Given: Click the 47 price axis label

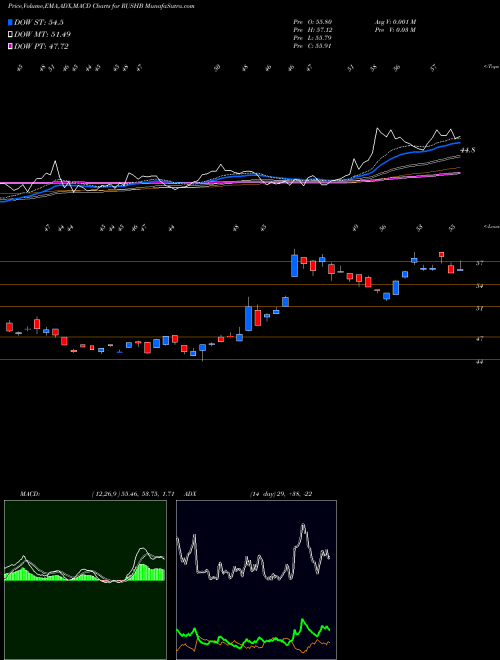Looking at the screenshot, I should click(x=479, y=338).
